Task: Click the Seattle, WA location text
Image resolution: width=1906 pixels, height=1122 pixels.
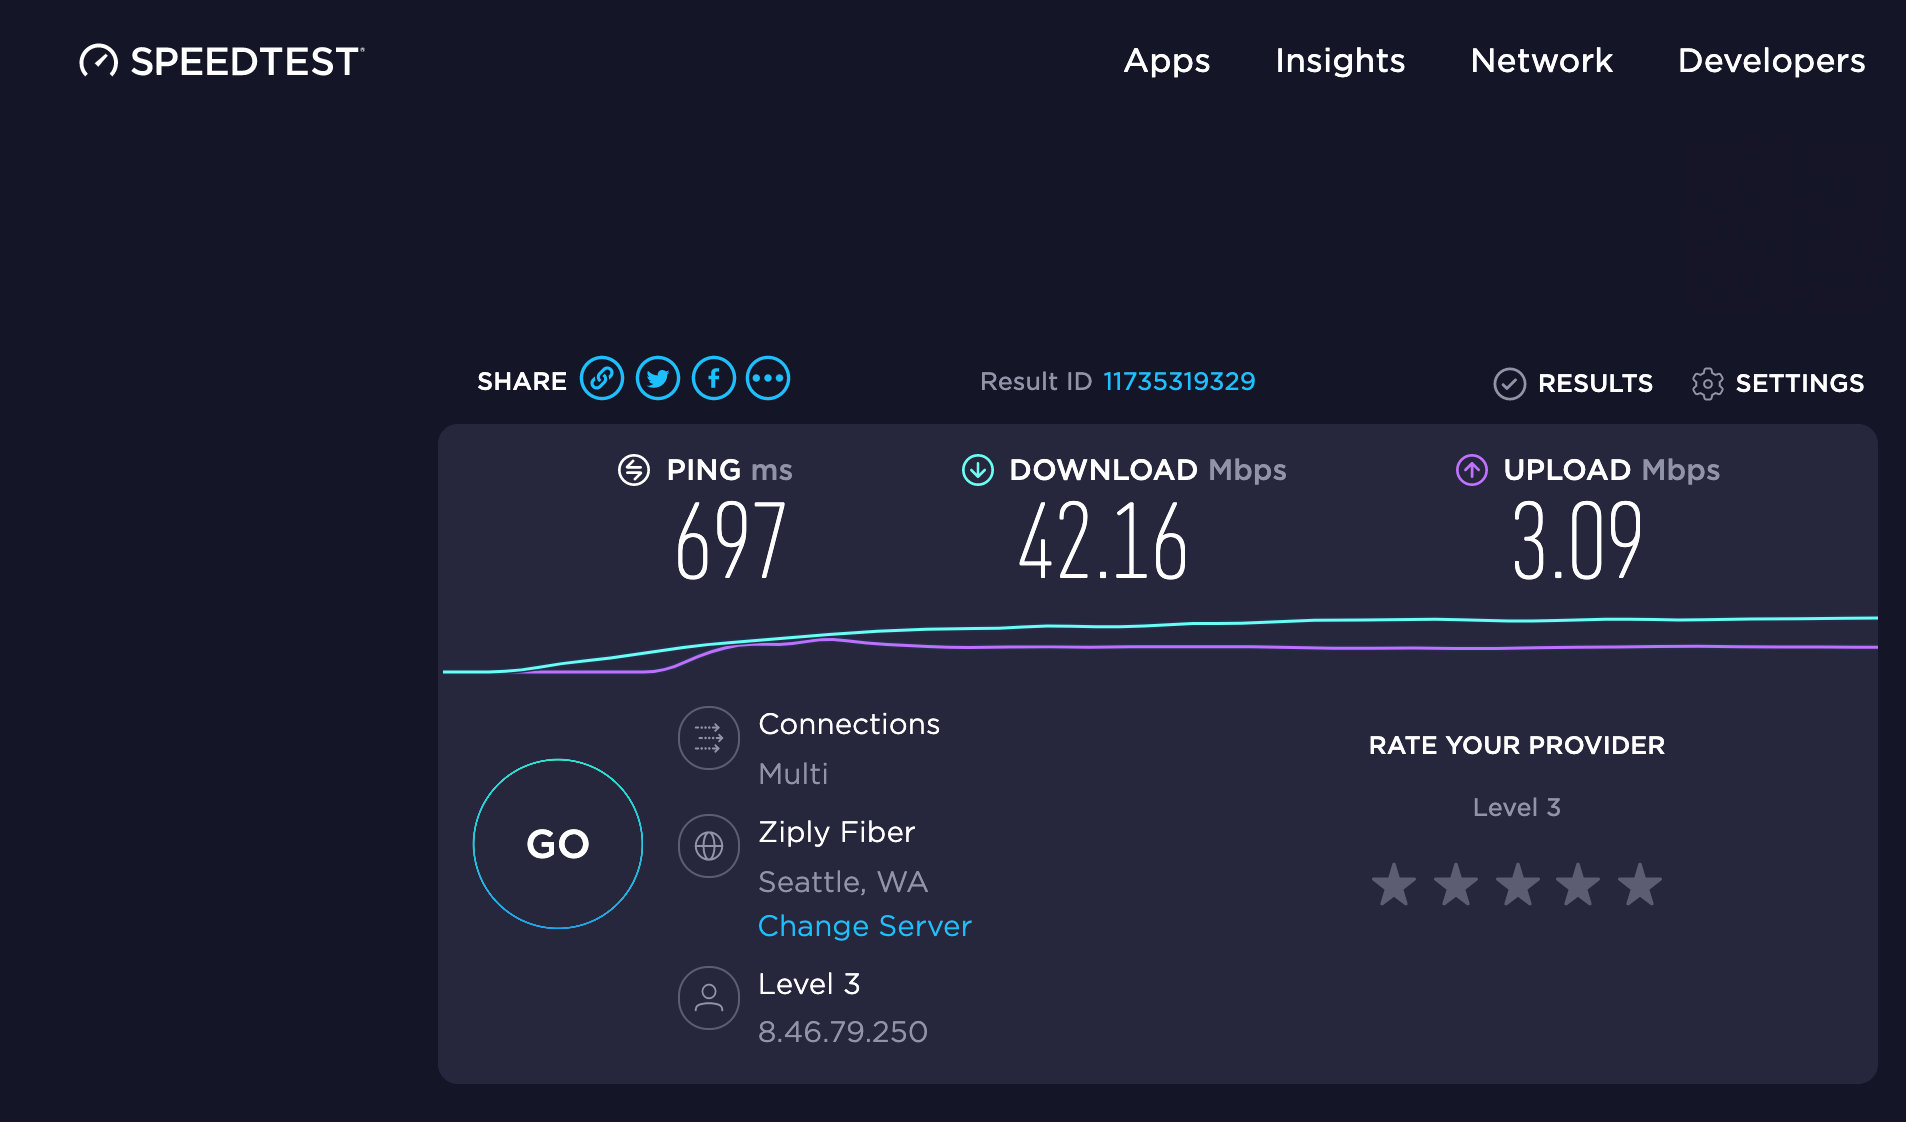Action: [x=843, y=882]
